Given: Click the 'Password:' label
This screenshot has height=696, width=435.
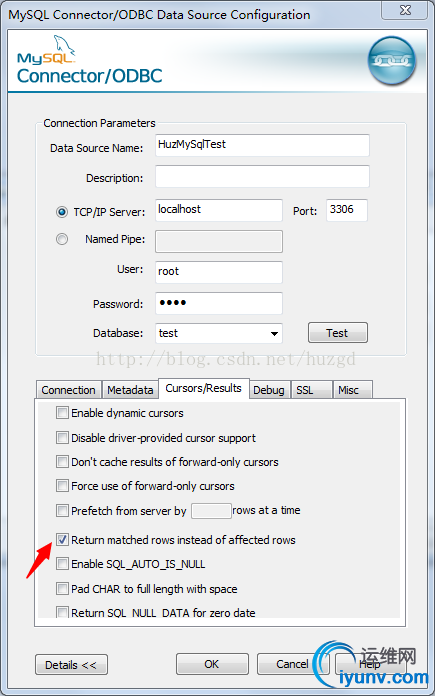Looking at the screenshot, I should (x=118, y=304).
